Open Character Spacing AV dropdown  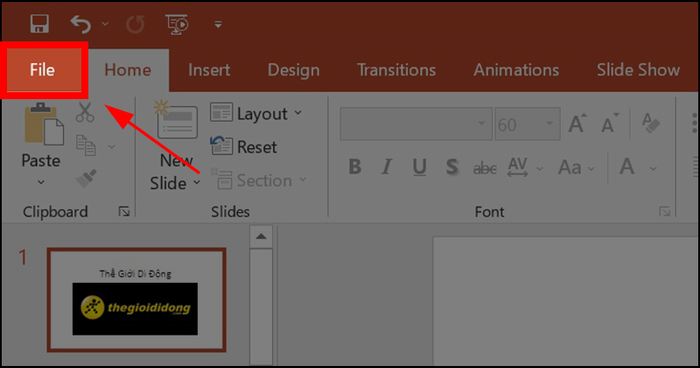pos(525,167)
